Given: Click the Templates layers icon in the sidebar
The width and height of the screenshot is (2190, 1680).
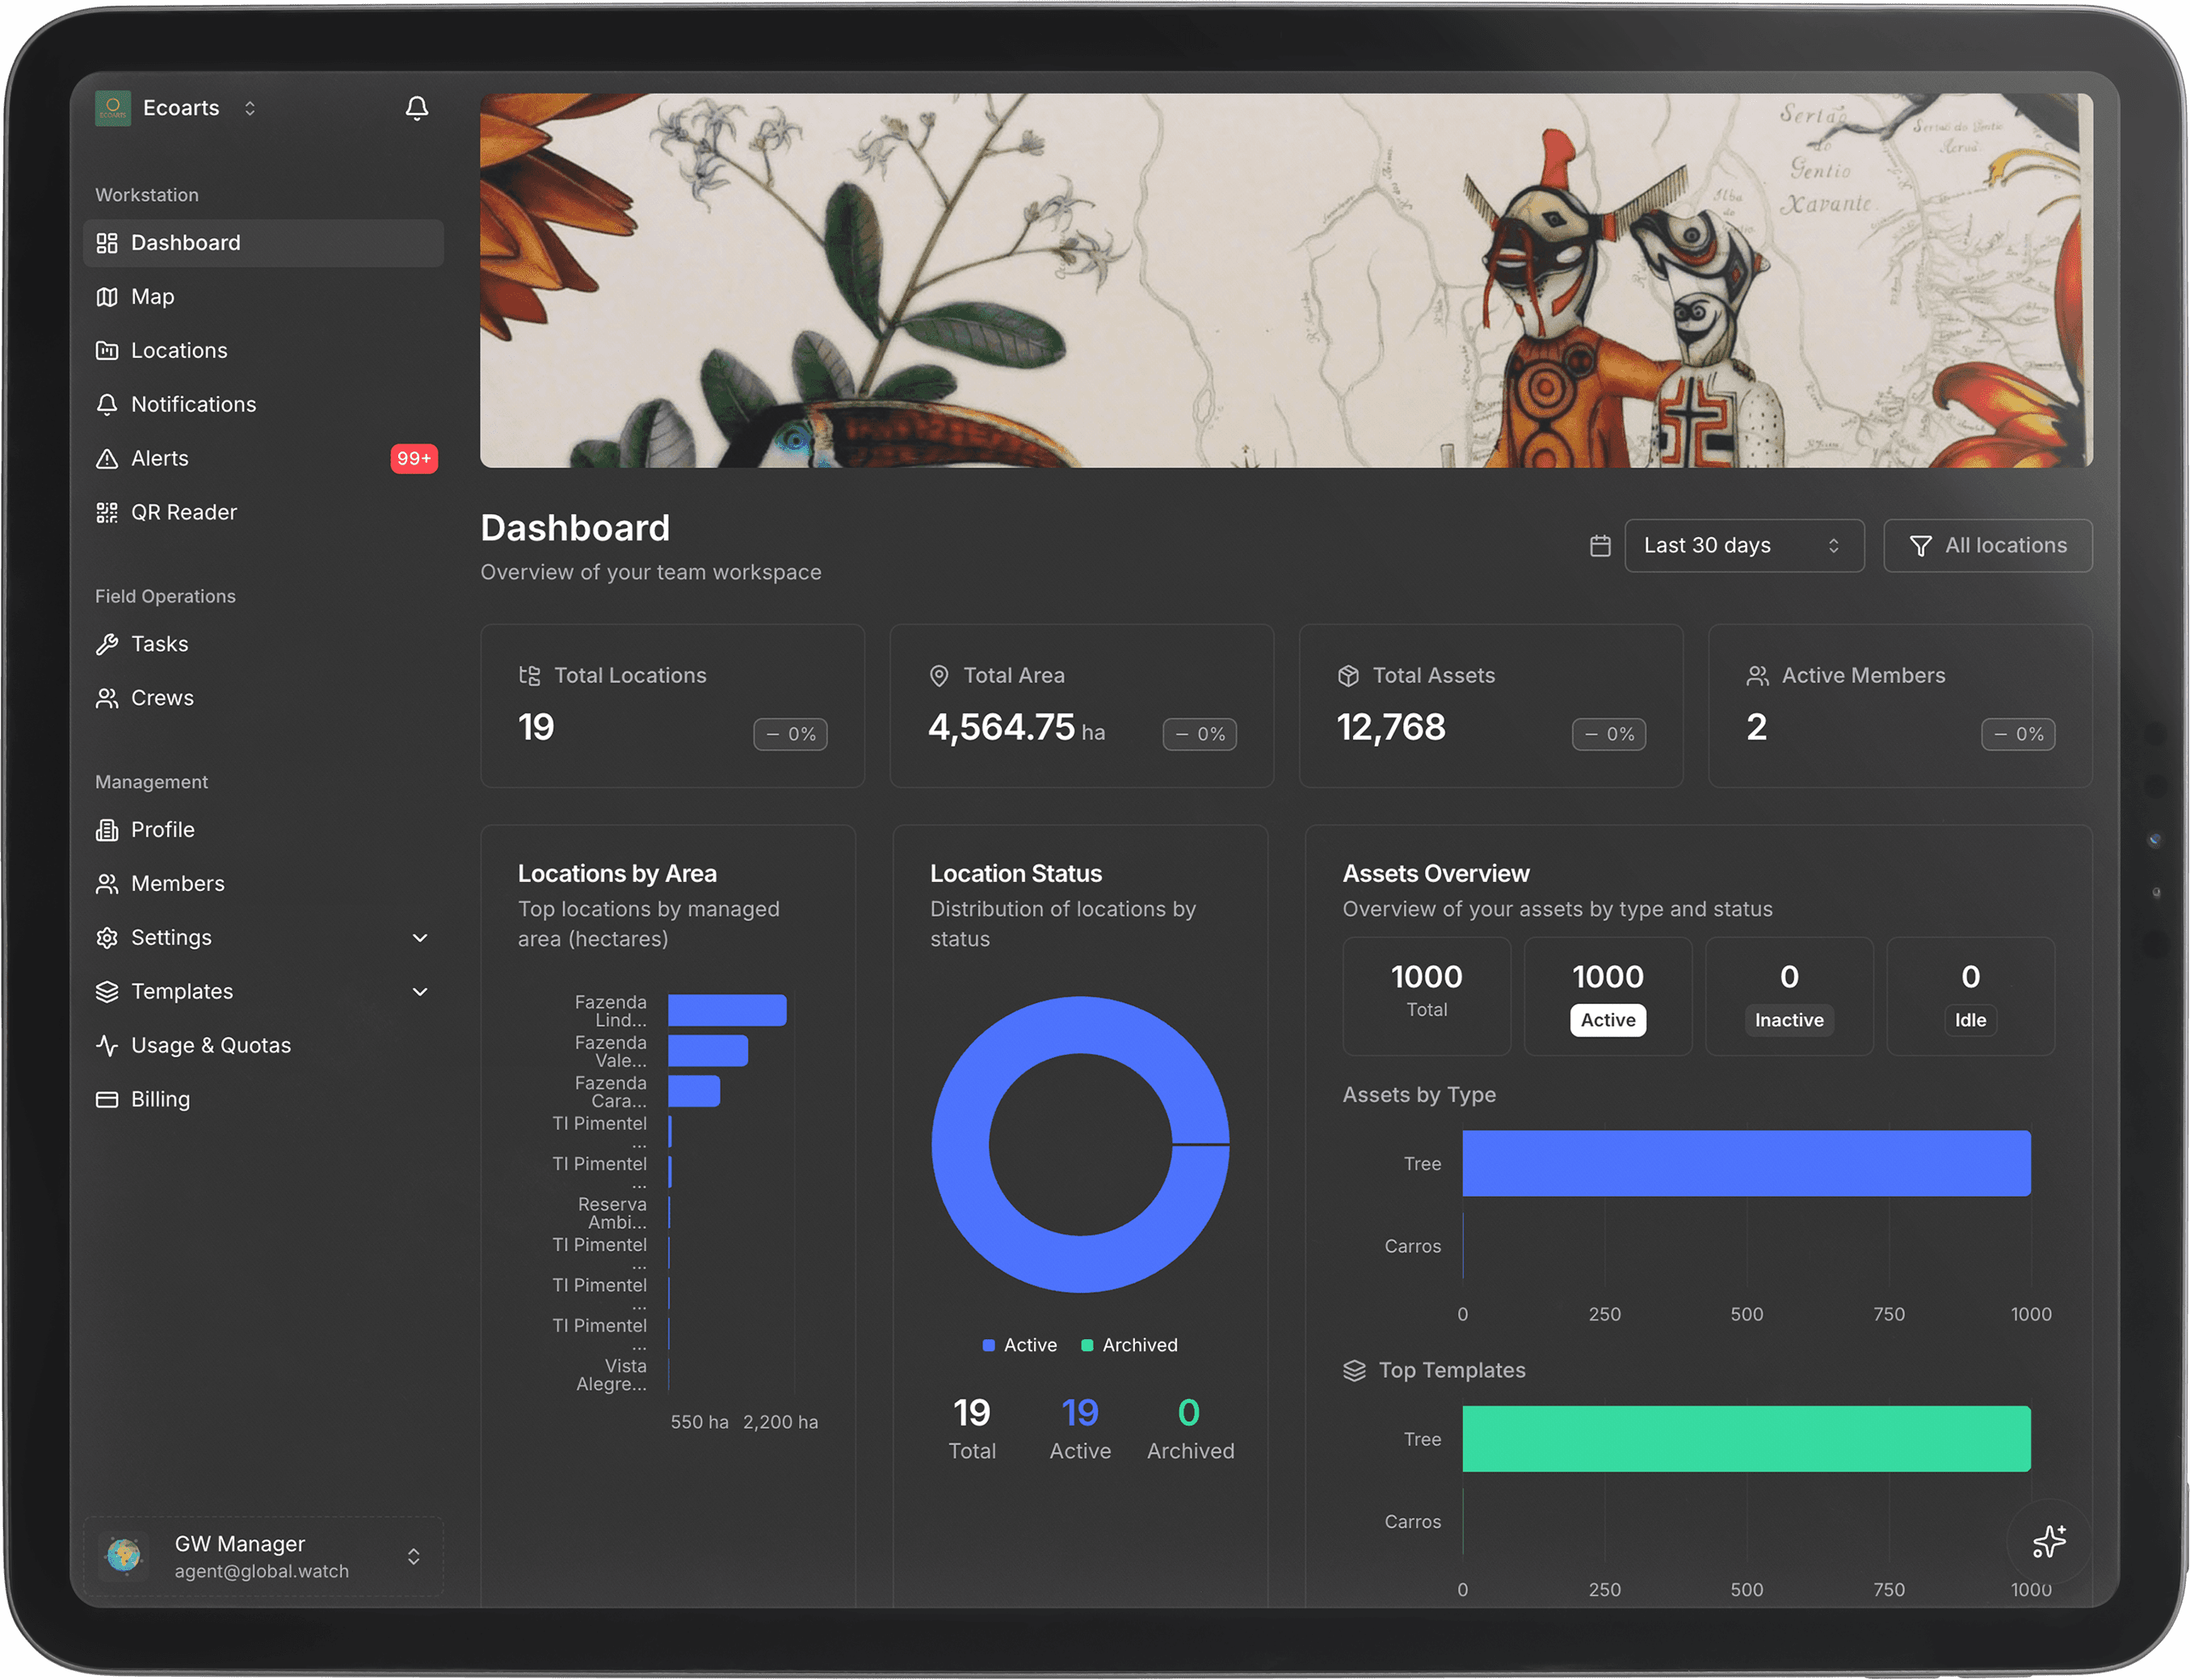Looking at the screenshot, I should [x=107, y=993].
